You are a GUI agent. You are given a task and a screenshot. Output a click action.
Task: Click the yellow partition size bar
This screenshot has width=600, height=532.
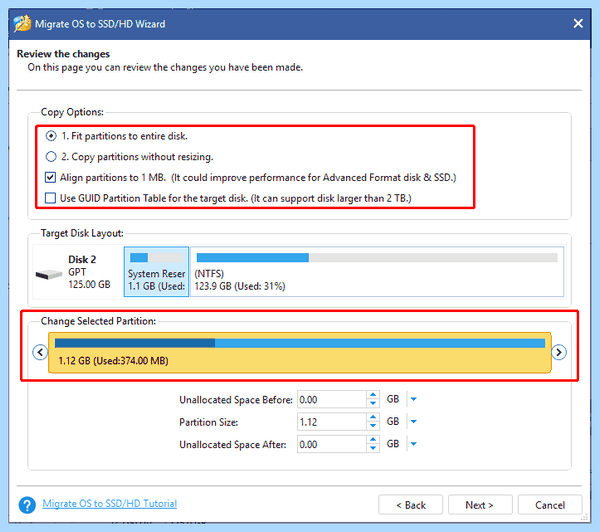[x=300, y=352]
